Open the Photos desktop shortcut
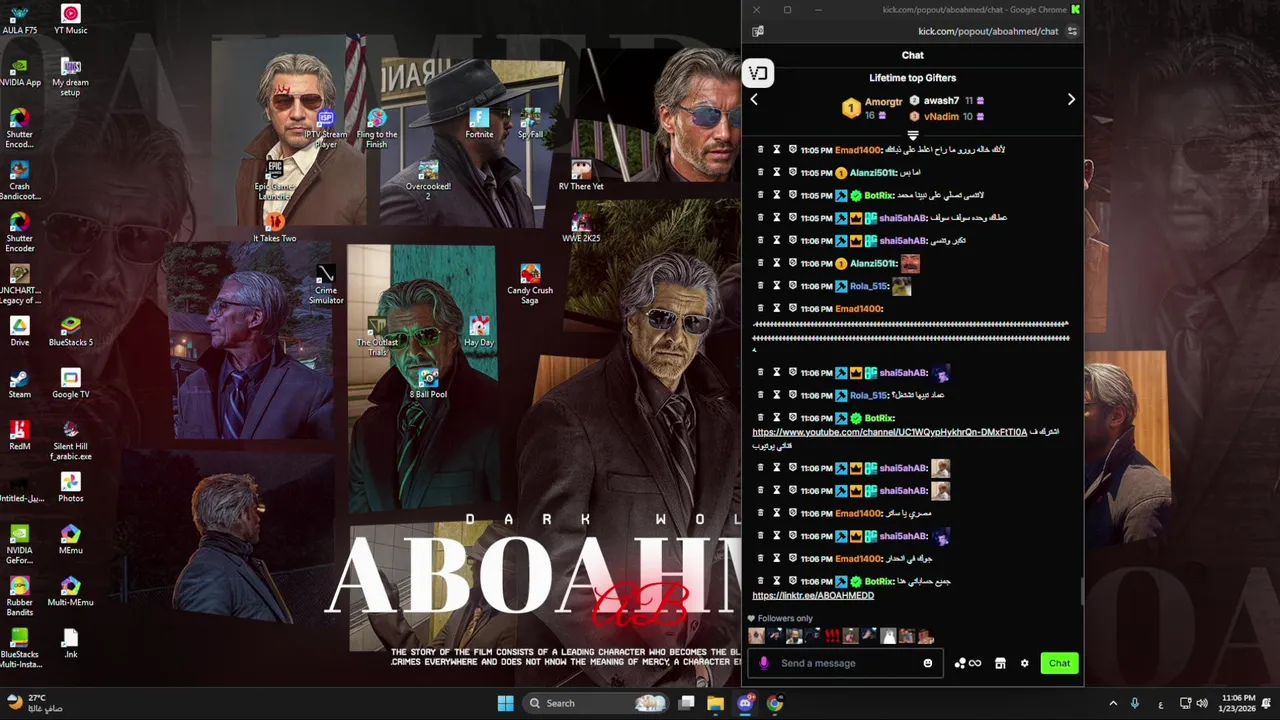This screenshot has width=1280, height=720. click(x=70, y=487)
